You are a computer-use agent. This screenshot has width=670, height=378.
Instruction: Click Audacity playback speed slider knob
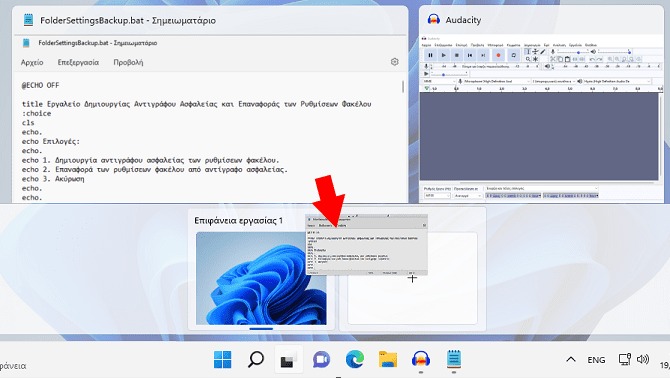click(444, 75)
